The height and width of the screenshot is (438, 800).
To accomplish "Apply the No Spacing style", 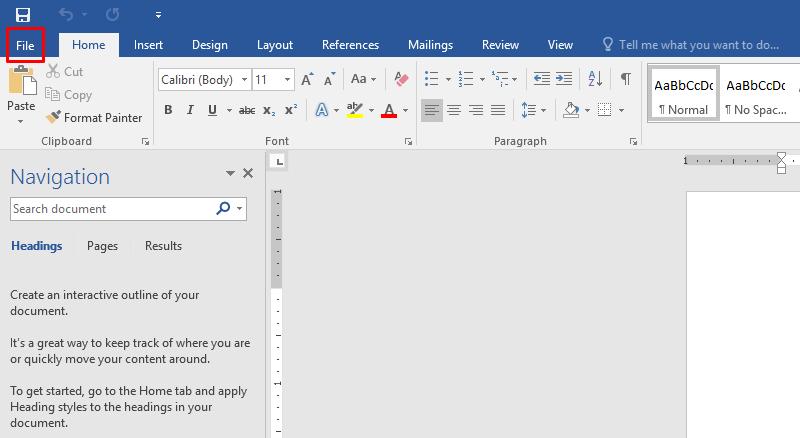I will 755,95.
